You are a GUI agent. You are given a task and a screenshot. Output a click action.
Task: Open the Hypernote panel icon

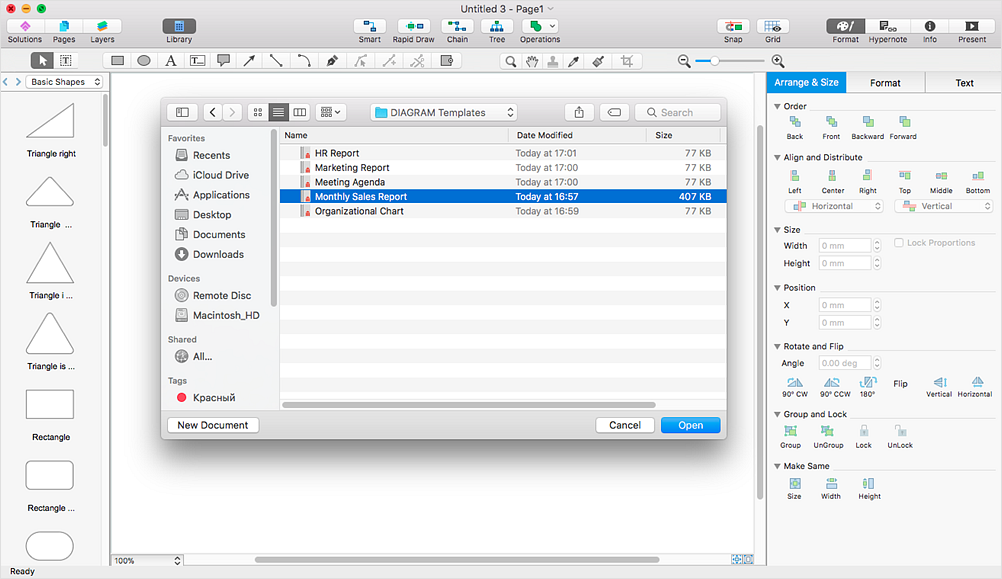pos(887,26)
